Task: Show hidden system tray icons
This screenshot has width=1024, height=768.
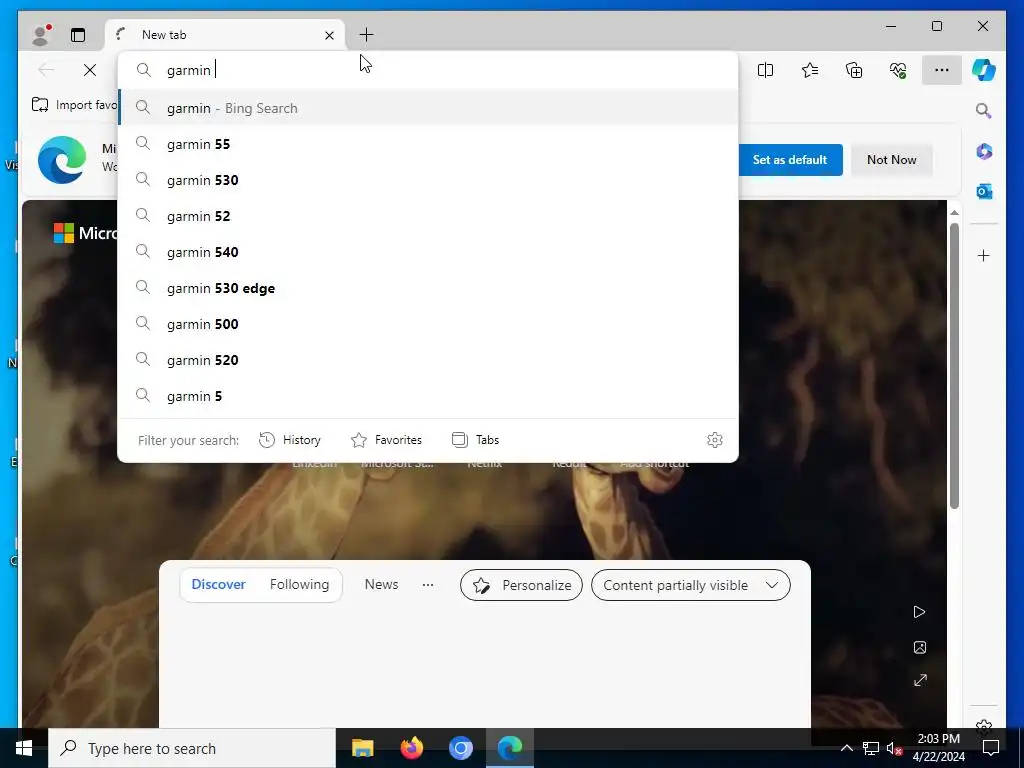Action: (846, 748)
